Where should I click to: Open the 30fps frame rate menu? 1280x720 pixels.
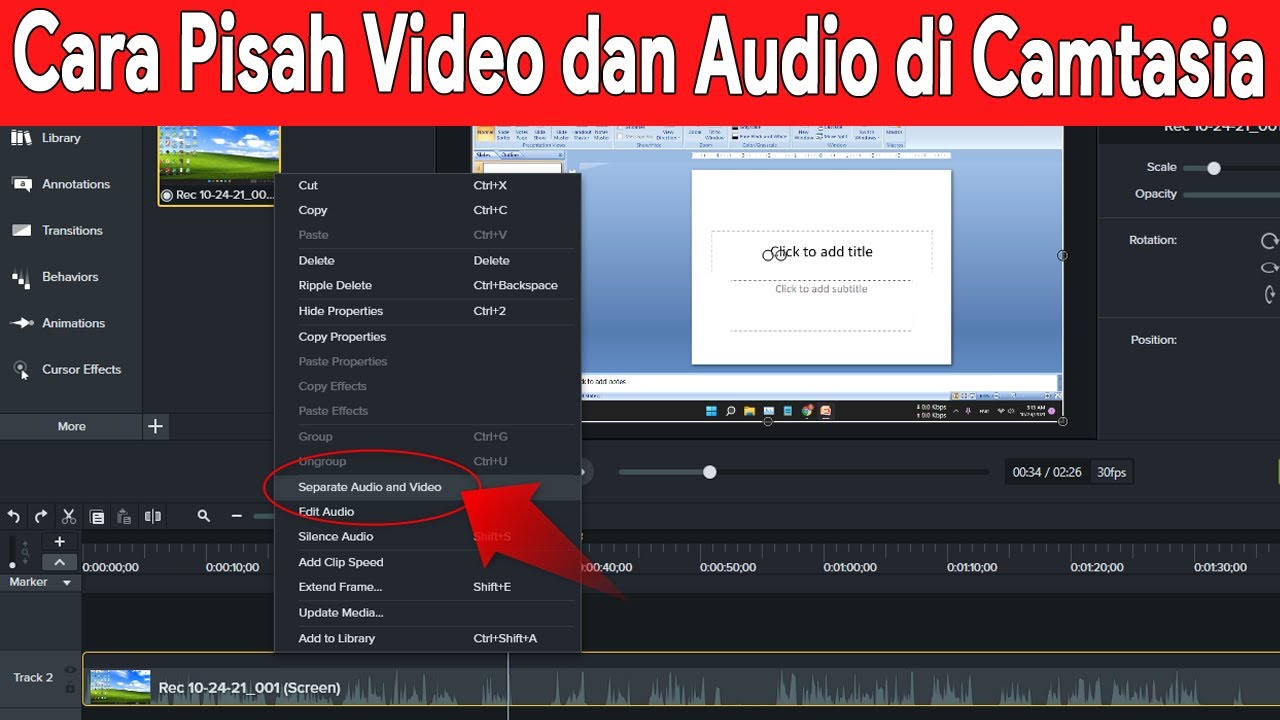coord(1111,472)
